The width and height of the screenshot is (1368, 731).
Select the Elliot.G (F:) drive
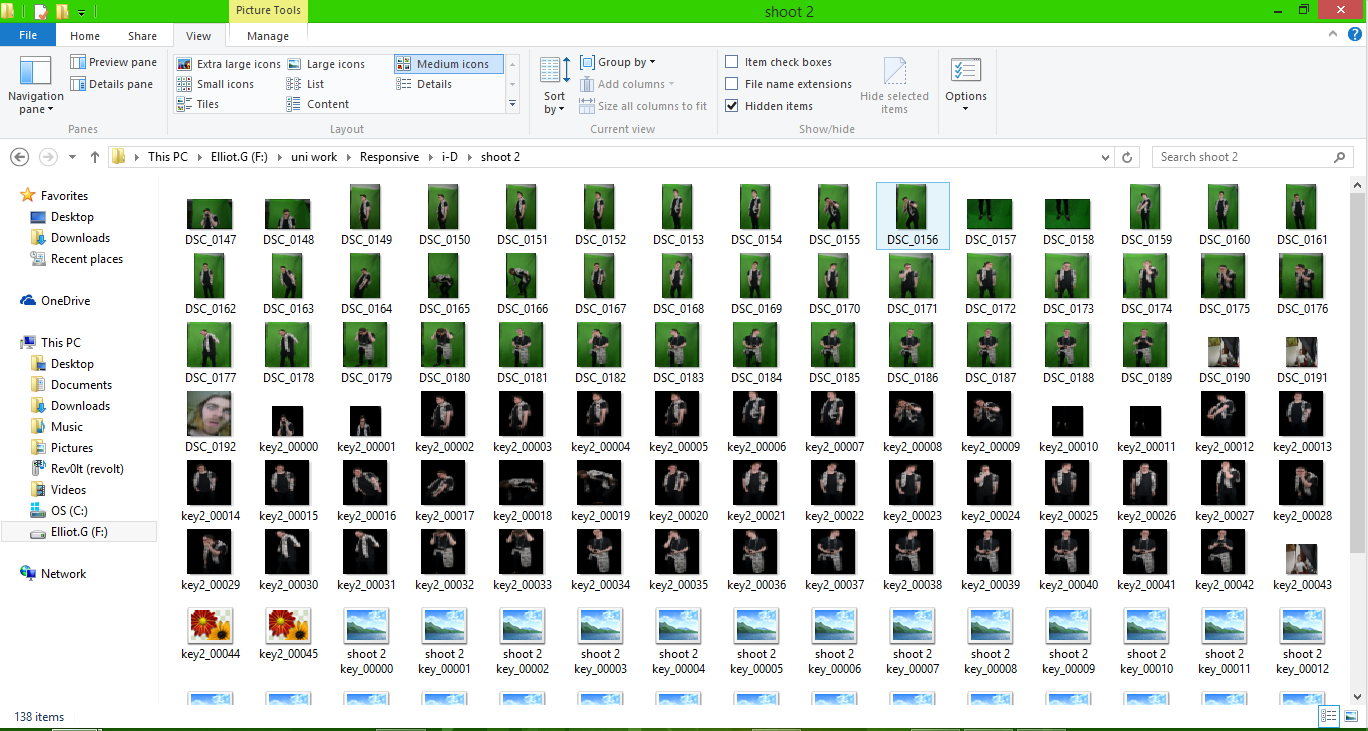[x=79, y=532]
